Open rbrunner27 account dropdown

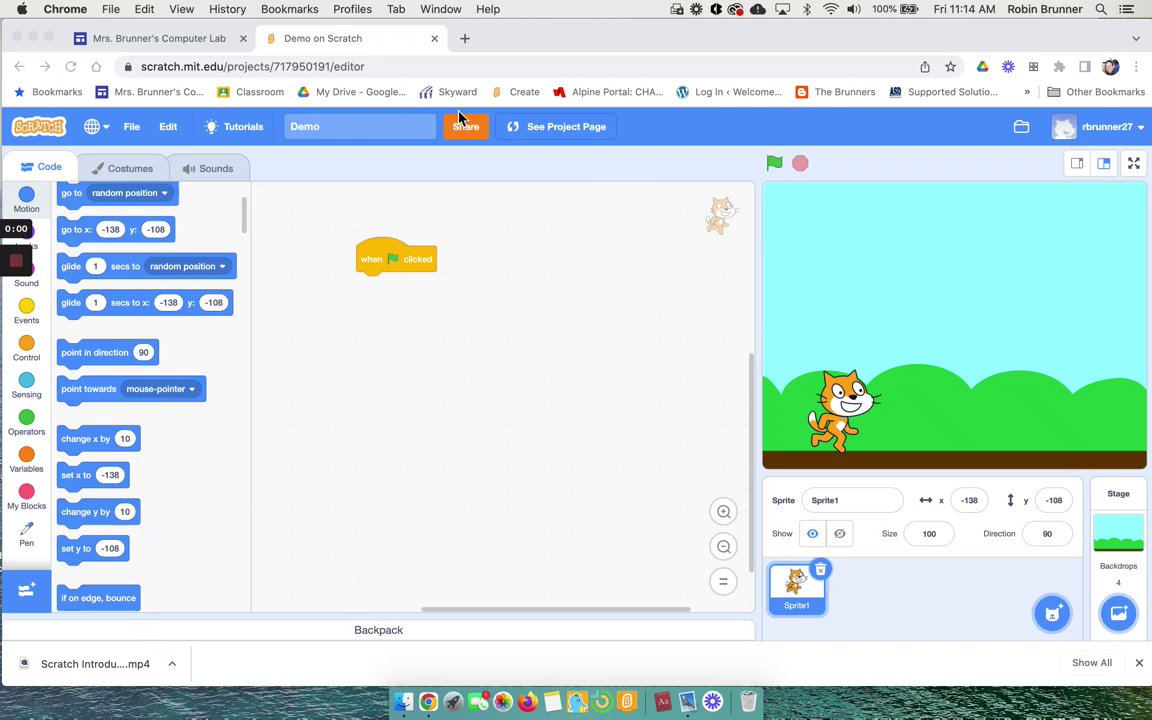[1098, 126]
